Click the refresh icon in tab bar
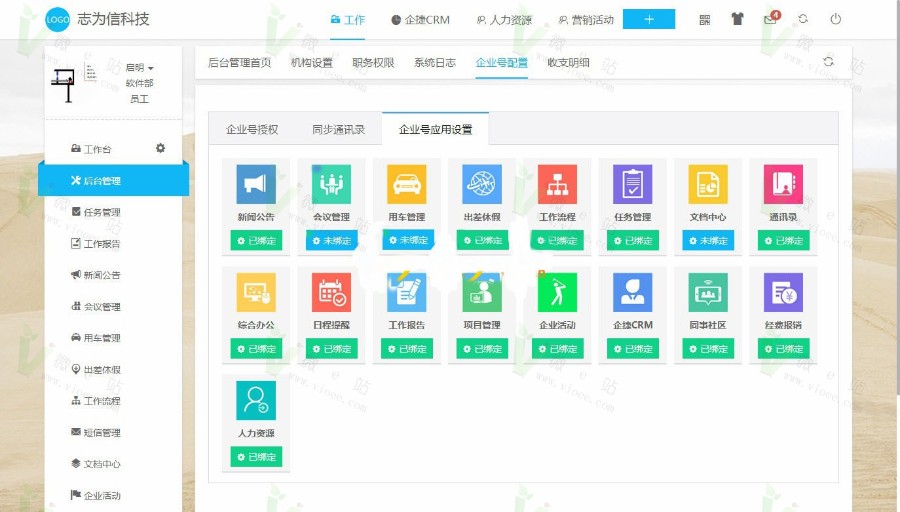The height and width of the screenshot is (512, 900). click(x=828, y=61)
